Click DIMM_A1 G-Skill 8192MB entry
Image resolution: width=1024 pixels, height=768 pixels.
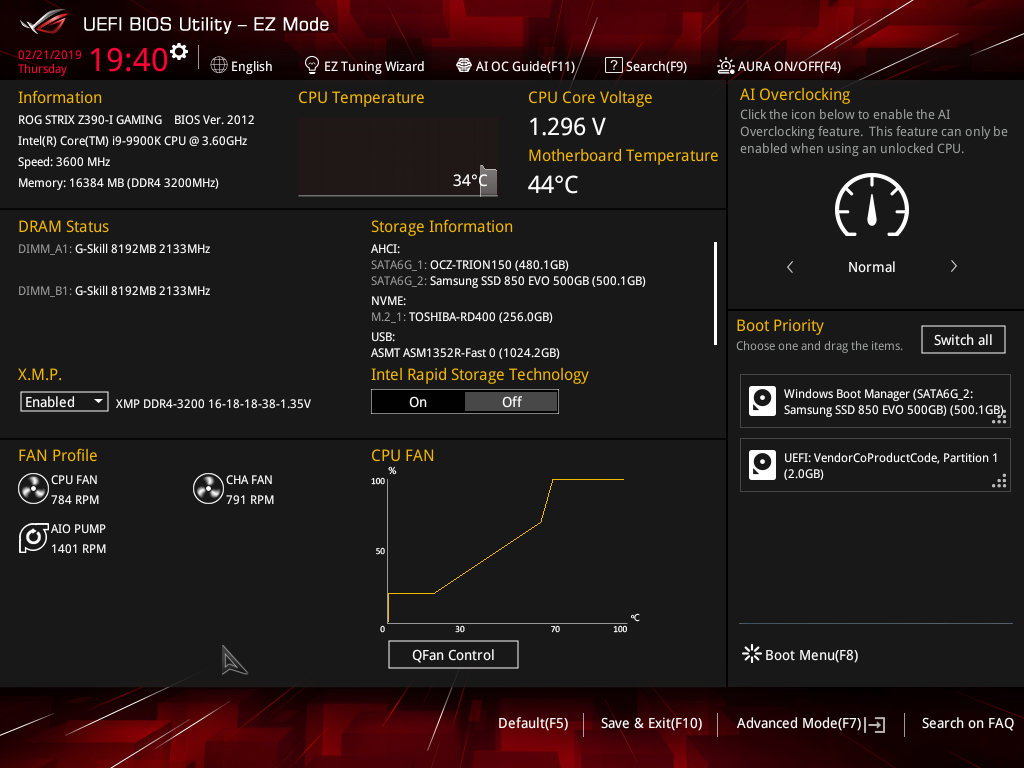coord(114,249)
